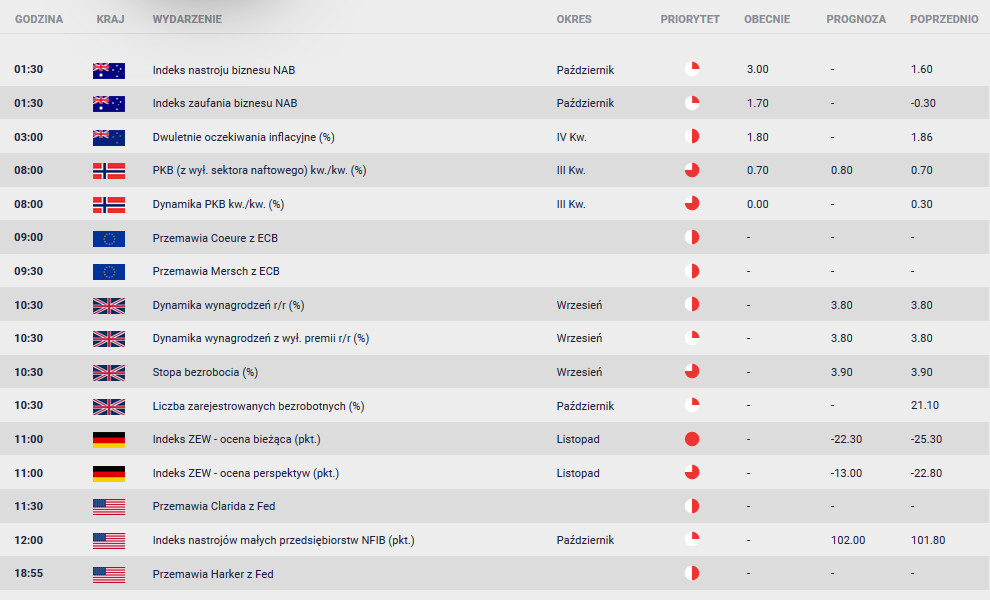The width and height of the screenshot is (990, 600).
Task: Open event Przemawia Mersch z ECB
Action: [x=216, y=271]
